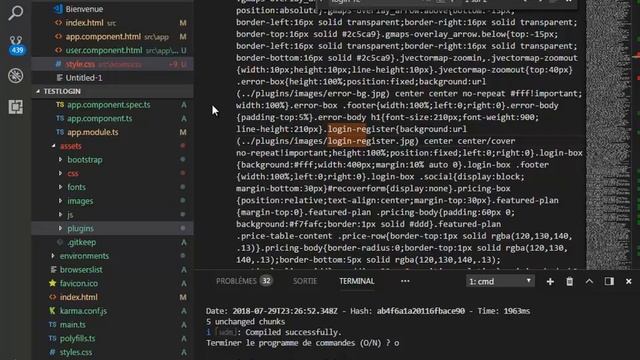Expand the plugins folder
The height and width of the screenshot is (360, 640).
[x=112, y=228]
